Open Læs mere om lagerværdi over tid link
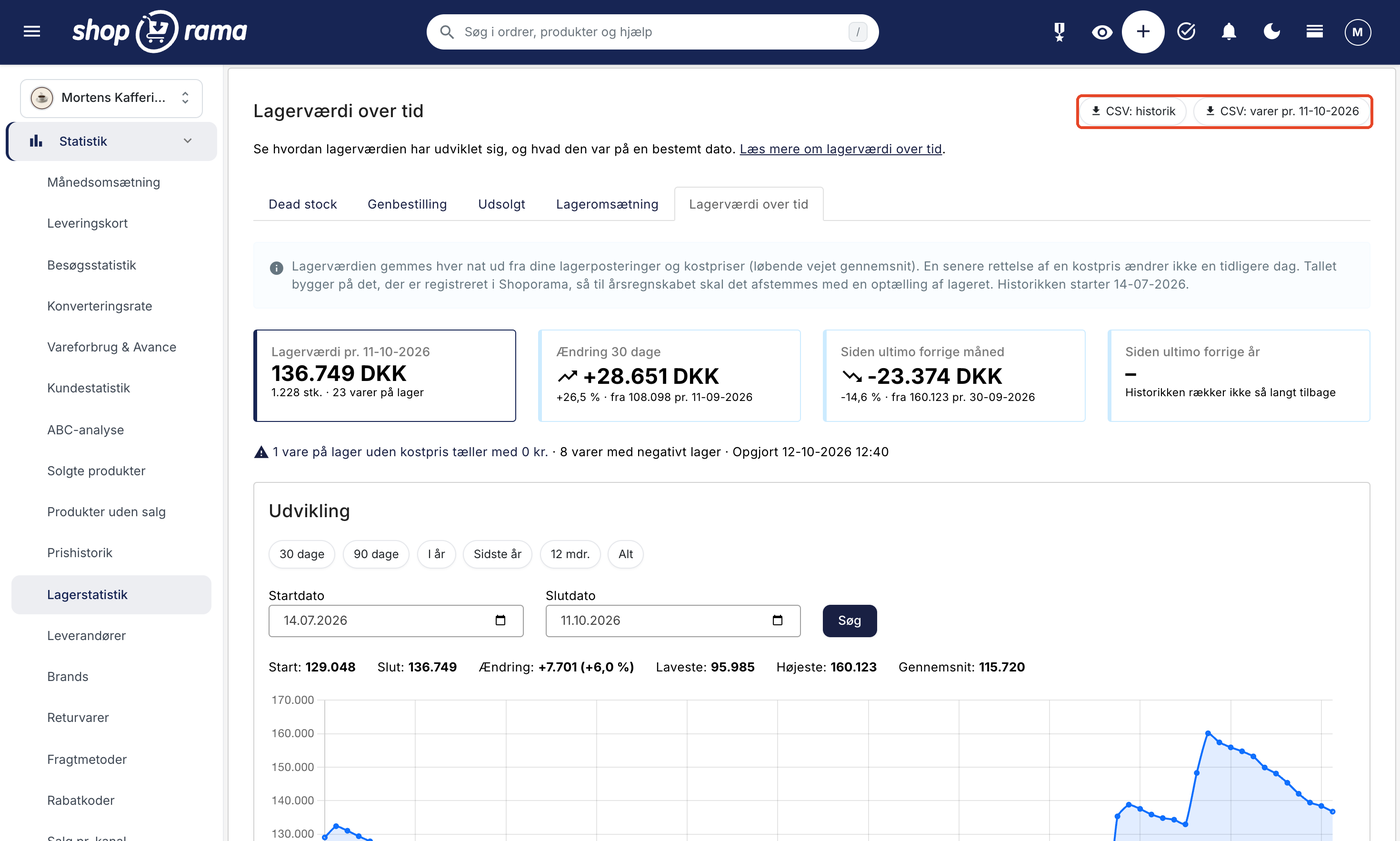 [x=841, y=149]
